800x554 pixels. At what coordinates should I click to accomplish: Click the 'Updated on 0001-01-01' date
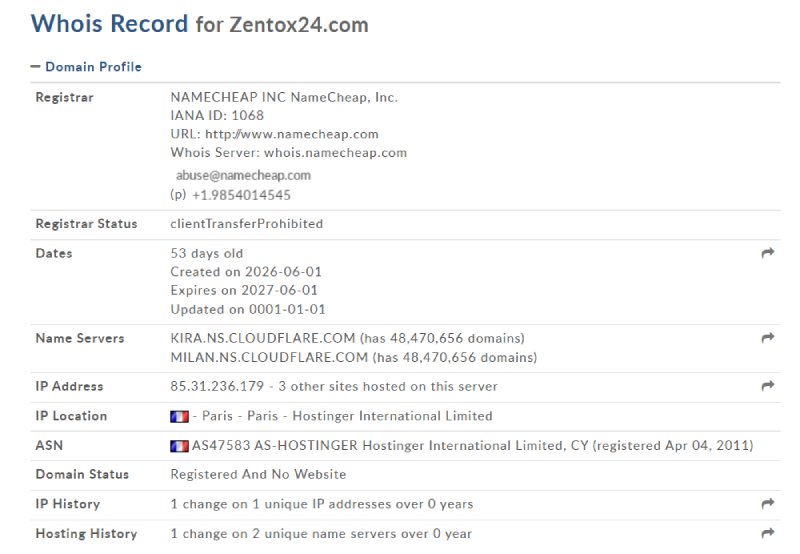[x=248, y=309]
